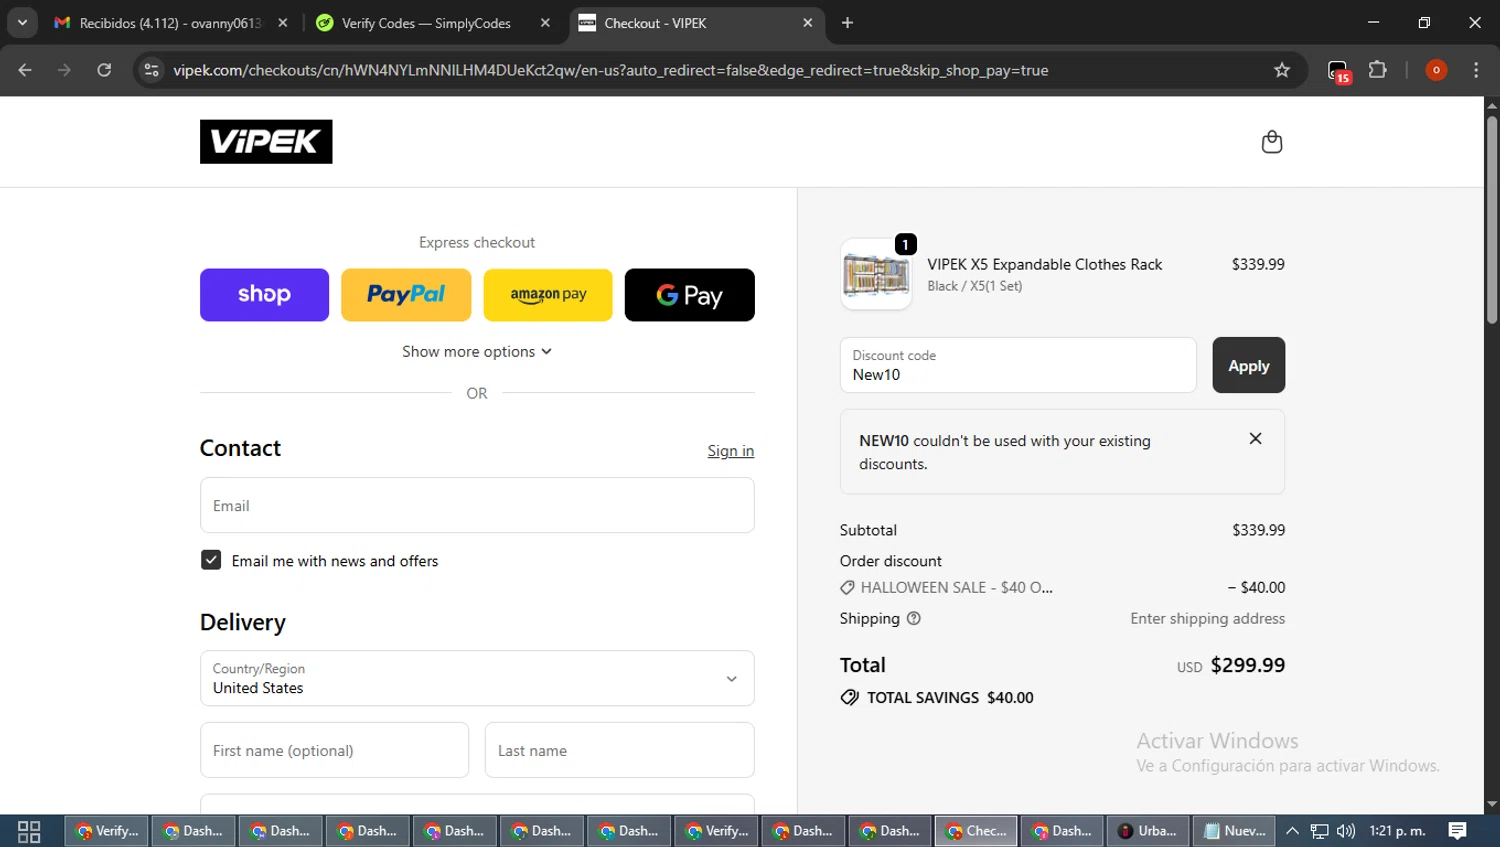Open the extension with 15 badge
This screenshot has height=847, width=1500.
pos(1338,71)
